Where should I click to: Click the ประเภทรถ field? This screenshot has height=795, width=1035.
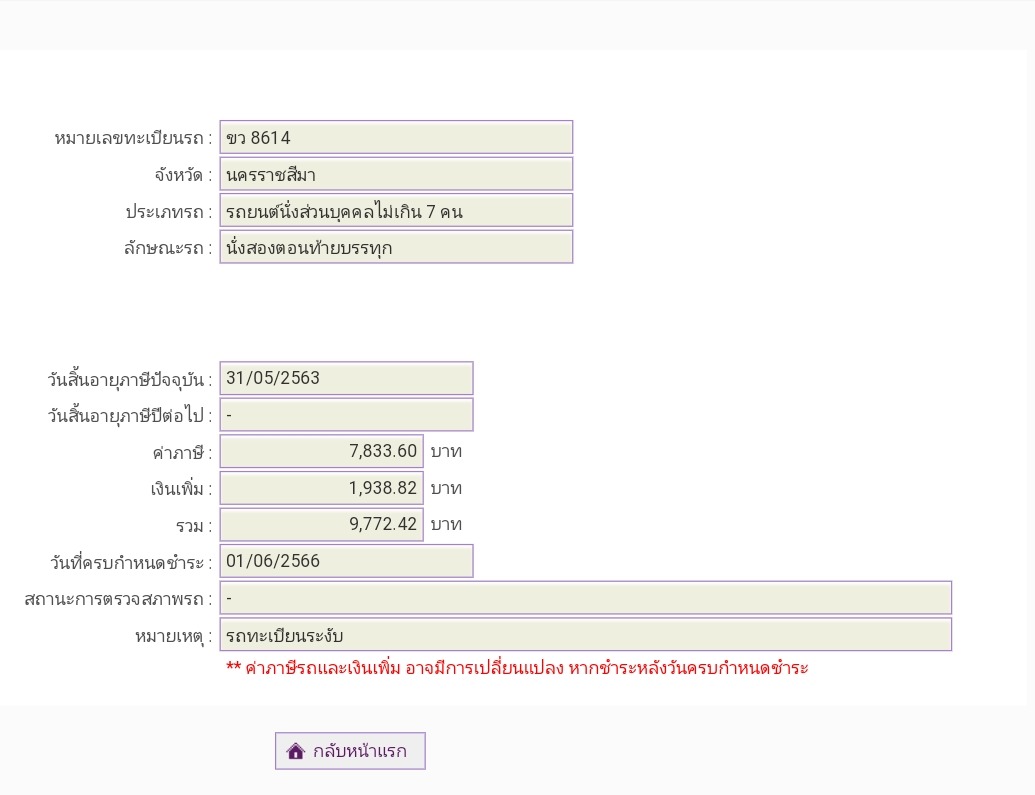(x=396, y=211)
